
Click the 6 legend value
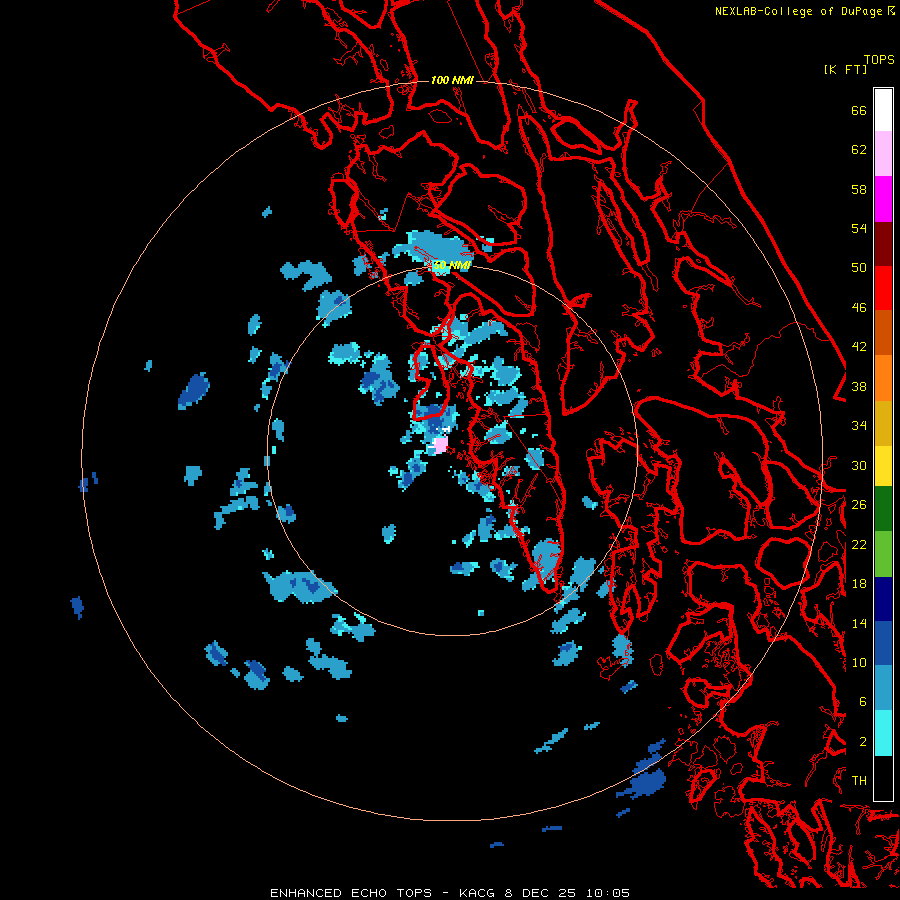(x=863, y=701)
